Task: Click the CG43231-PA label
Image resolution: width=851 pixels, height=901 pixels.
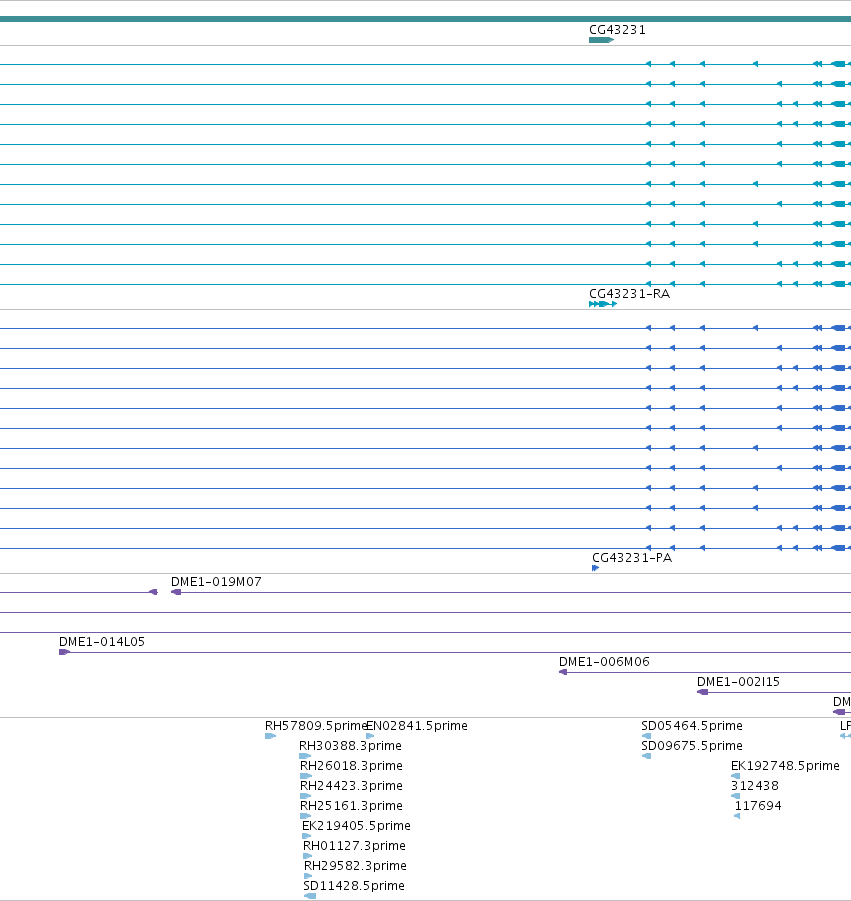Action: point(631,557)
